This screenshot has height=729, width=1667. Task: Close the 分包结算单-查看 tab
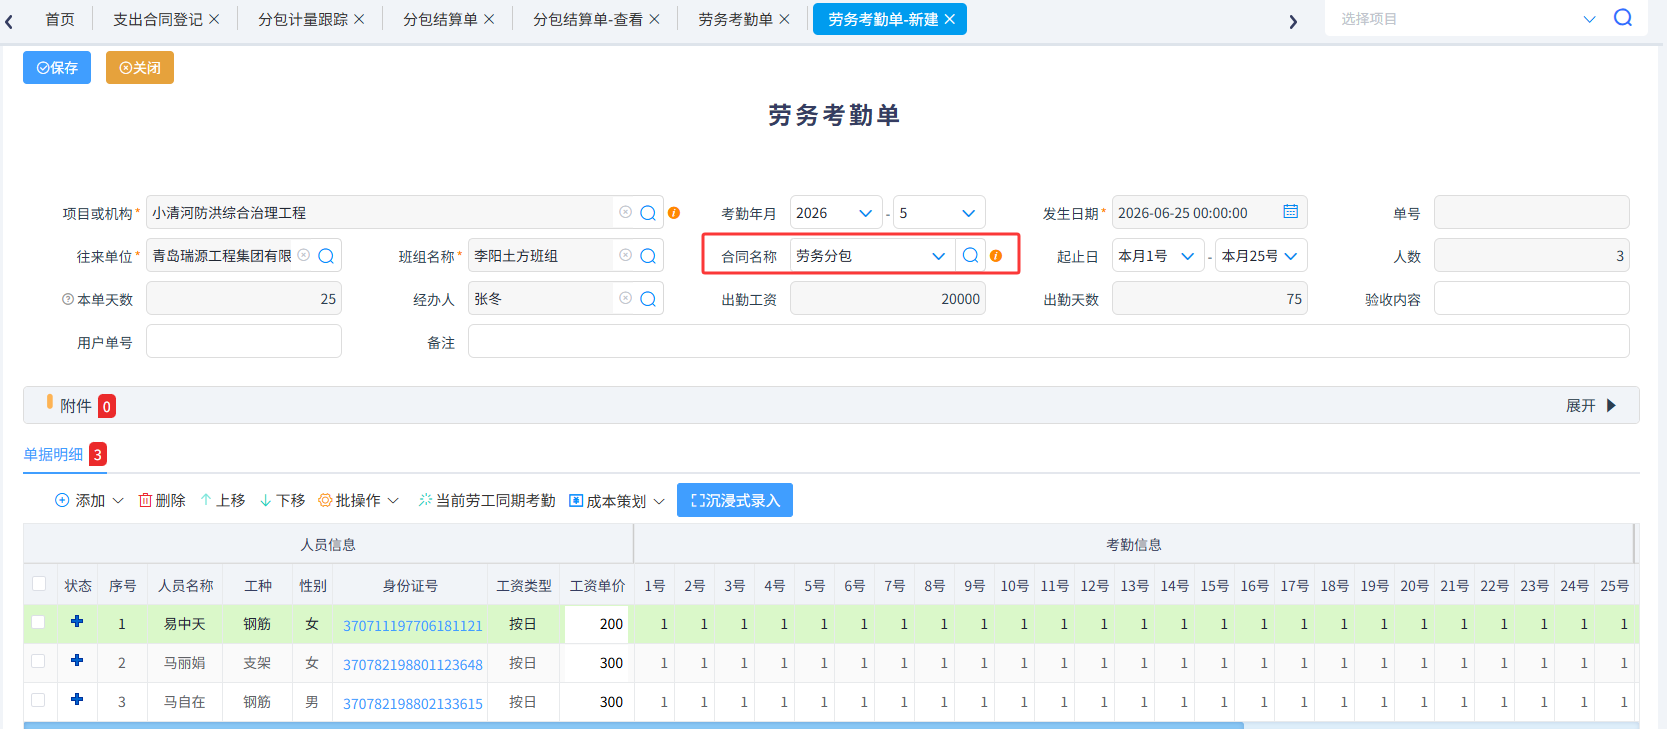coord(654,19)
